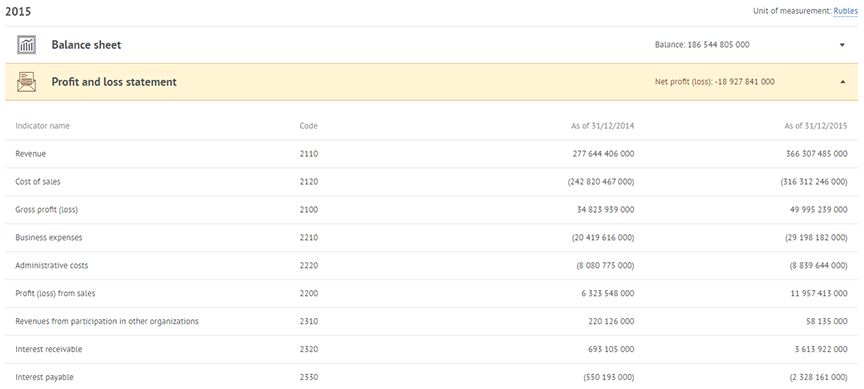Click the Balance: 186 544 805 000 value
Image resolution: width=864 pixels, height=389 pixels.
tap(702, 45)
